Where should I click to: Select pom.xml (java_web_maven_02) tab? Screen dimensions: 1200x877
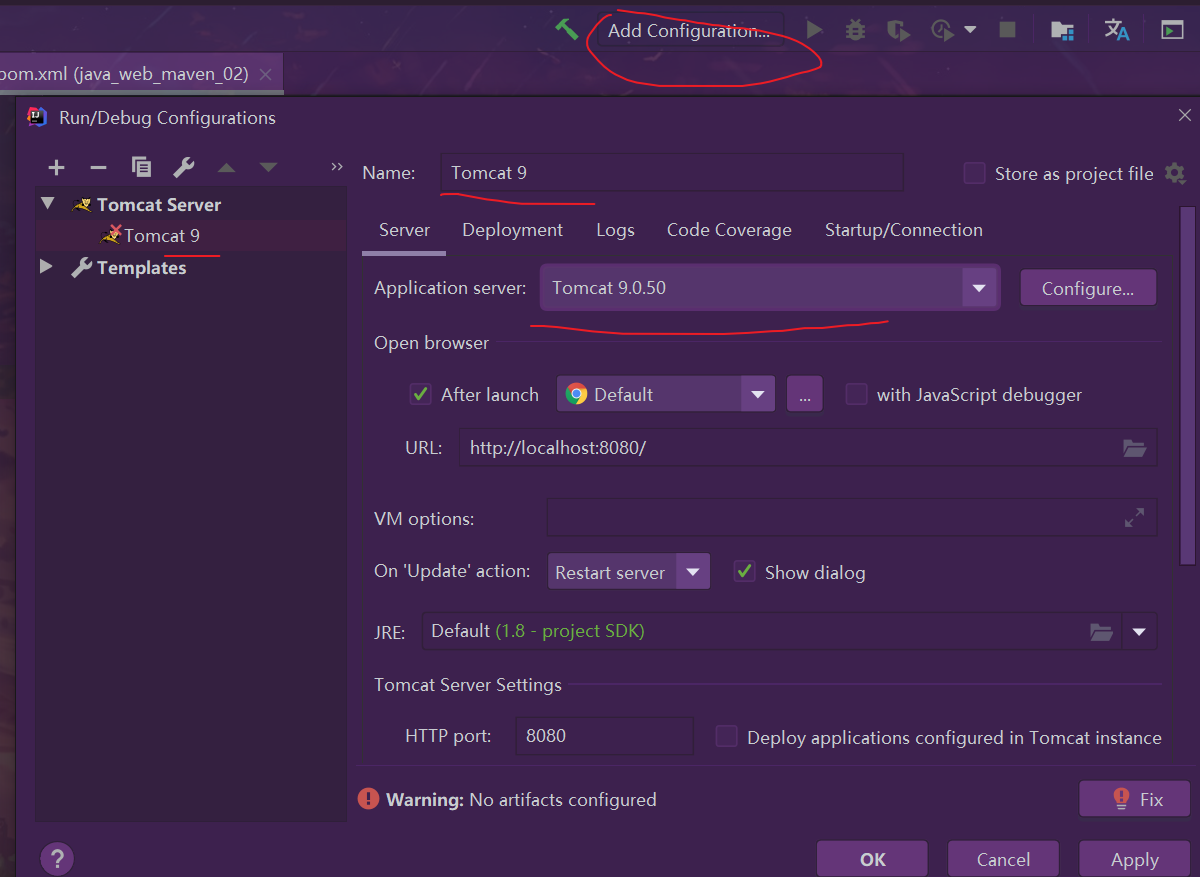[124, 74]
